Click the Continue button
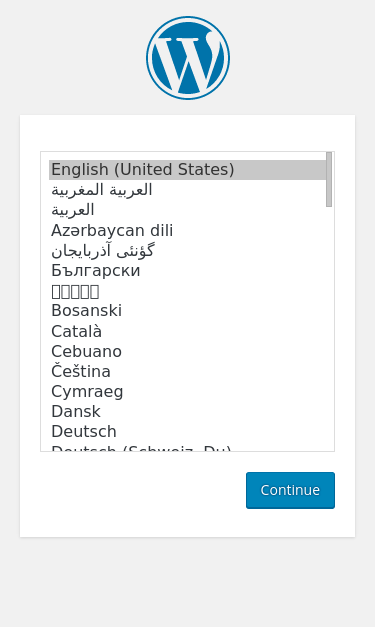Screen dimensions: 375x627 tap(290, 490)
